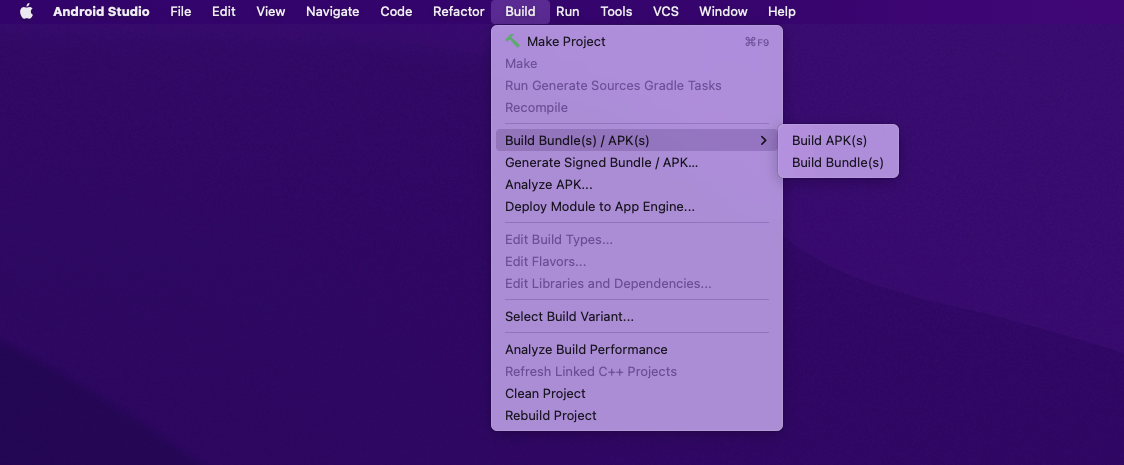This screenshot has width=1124, height=465.
Task: Open the View menu
Action: coord(270,11)
